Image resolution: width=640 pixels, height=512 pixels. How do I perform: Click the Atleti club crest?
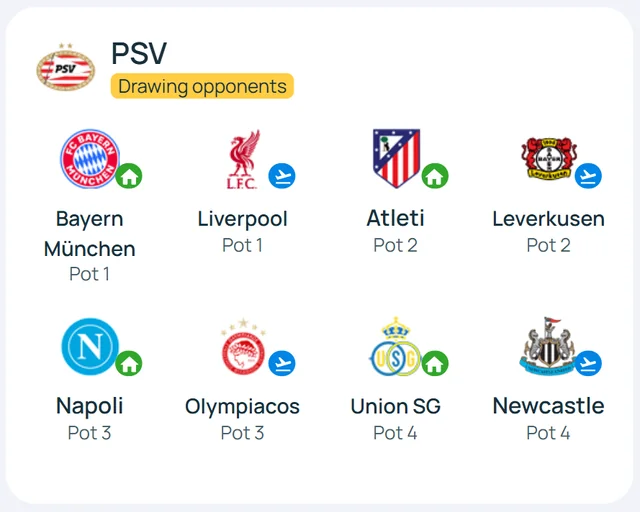(396, 158)
